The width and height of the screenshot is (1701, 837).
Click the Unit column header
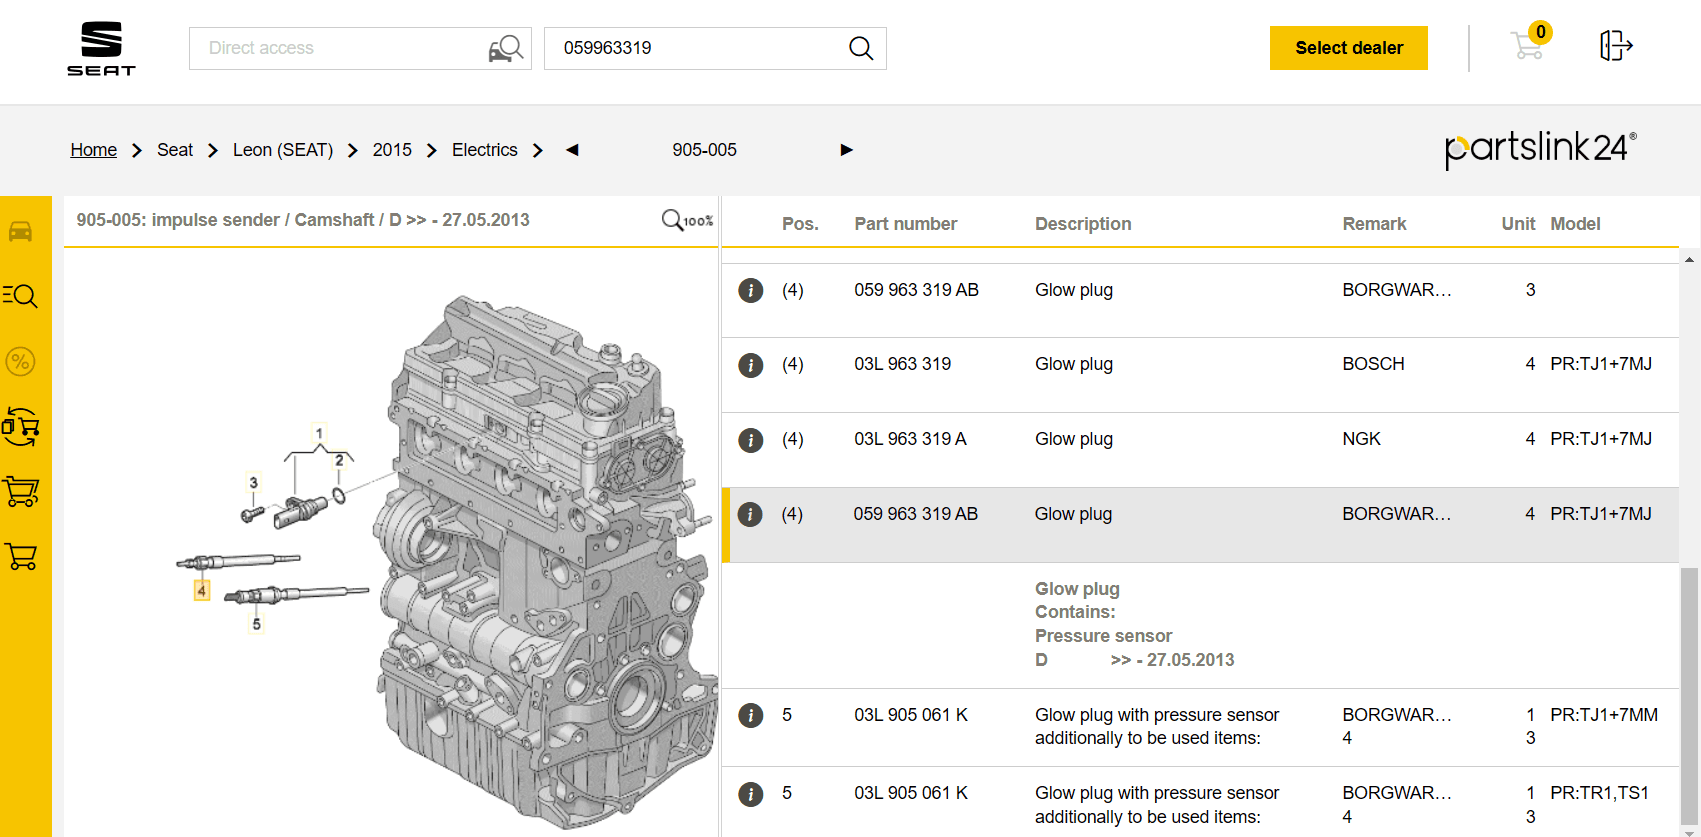coord(1518,224)
